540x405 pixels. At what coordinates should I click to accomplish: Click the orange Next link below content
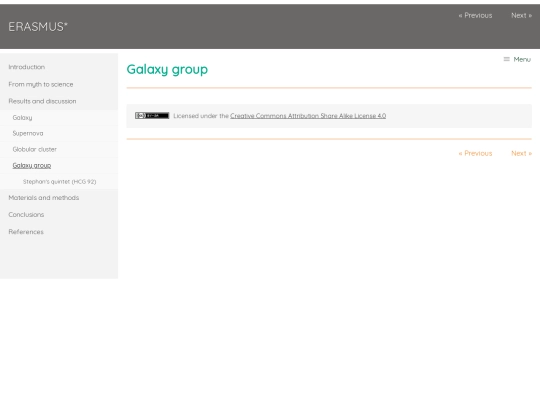[x=521, y=153]
